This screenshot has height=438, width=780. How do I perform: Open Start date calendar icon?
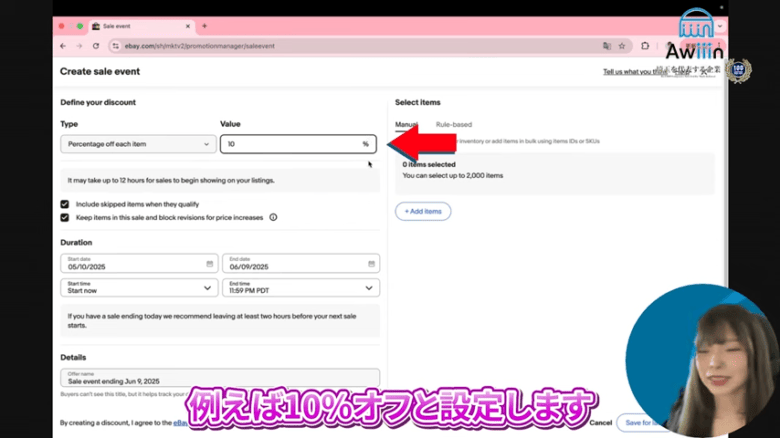click(x=209, y=264)
